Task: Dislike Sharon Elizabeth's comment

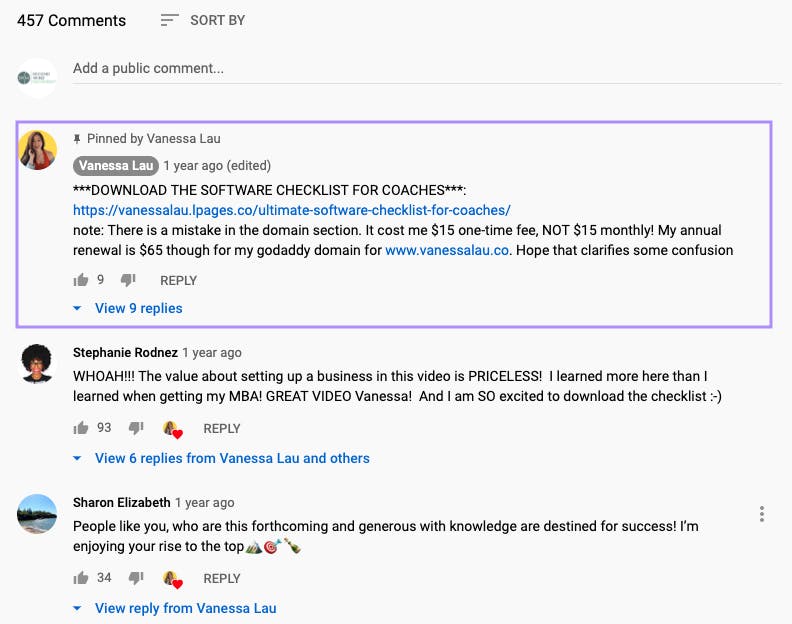Action: click(136, 578)
